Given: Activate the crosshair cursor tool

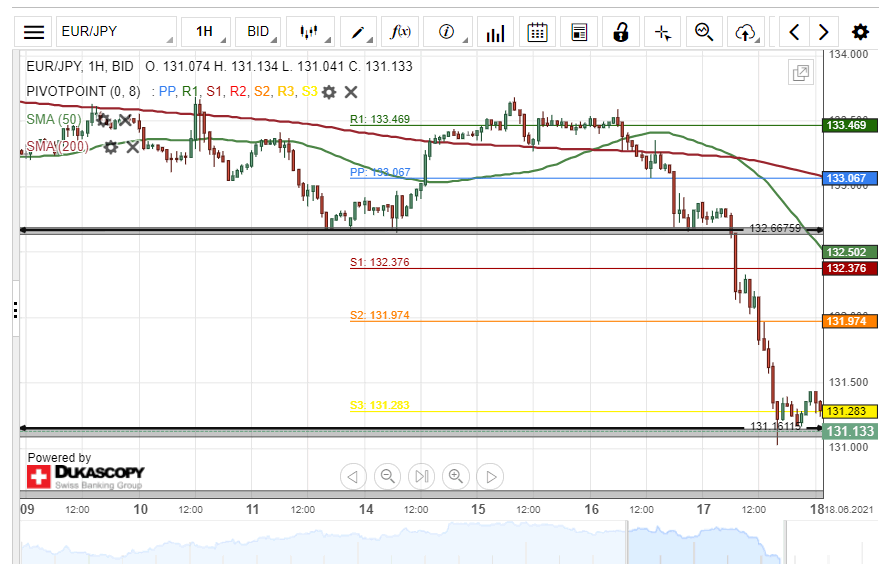Looking at the screenshot, I should tap(662, 32).
